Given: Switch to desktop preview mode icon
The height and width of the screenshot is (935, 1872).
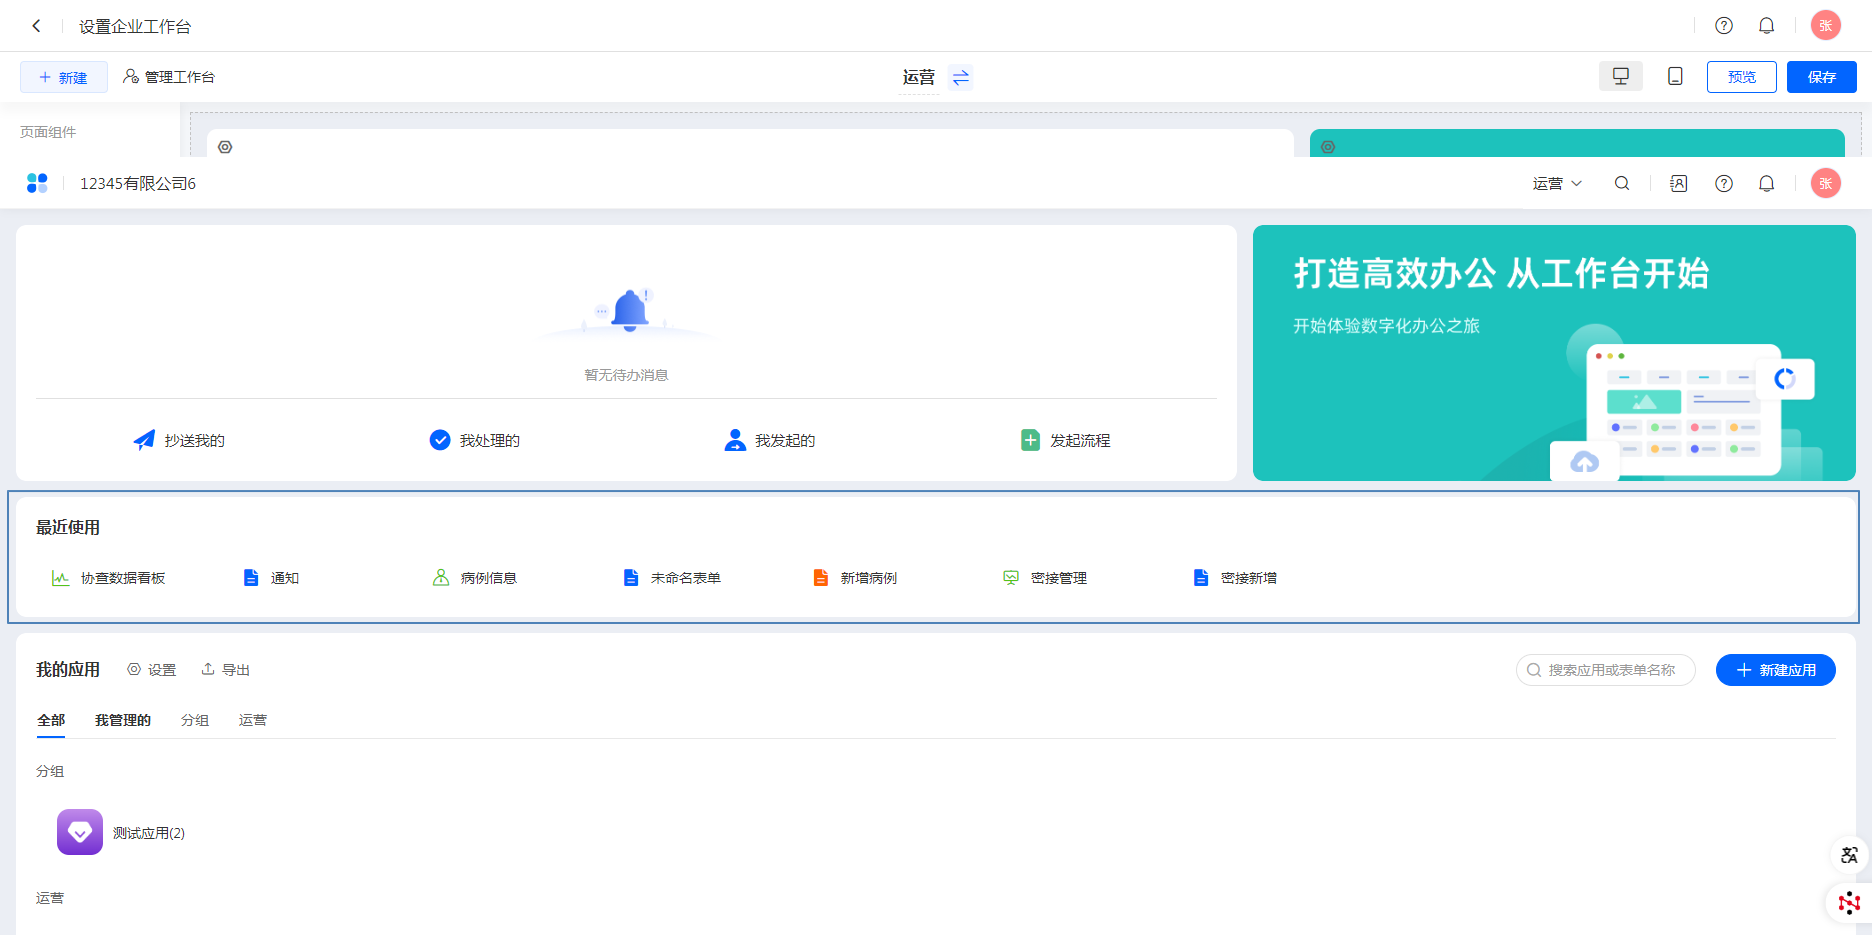Looking at the screenshot, I should pyautogui.click(x=1620, y=77).
